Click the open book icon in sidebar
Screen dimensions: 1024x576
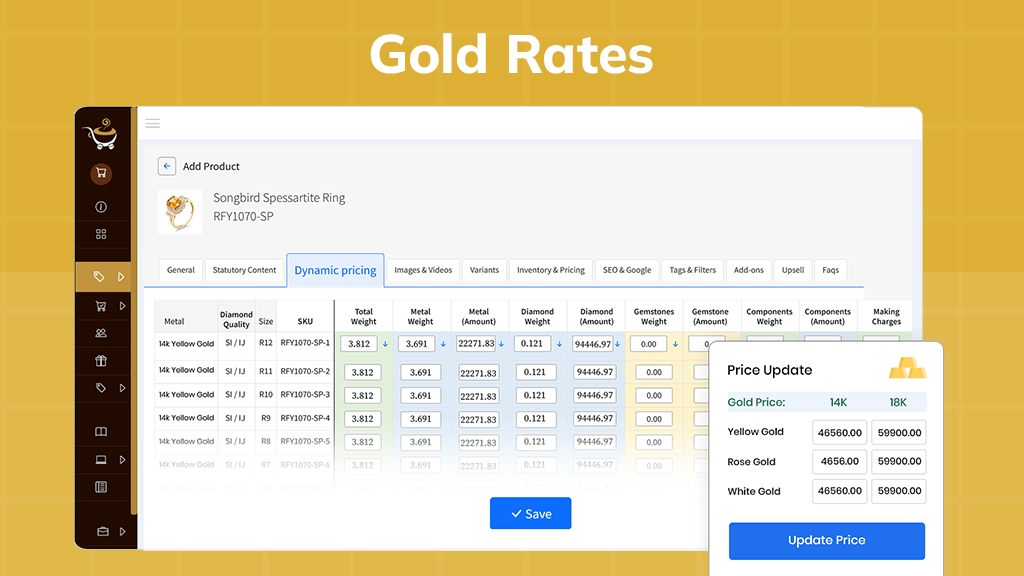(101, 432)
